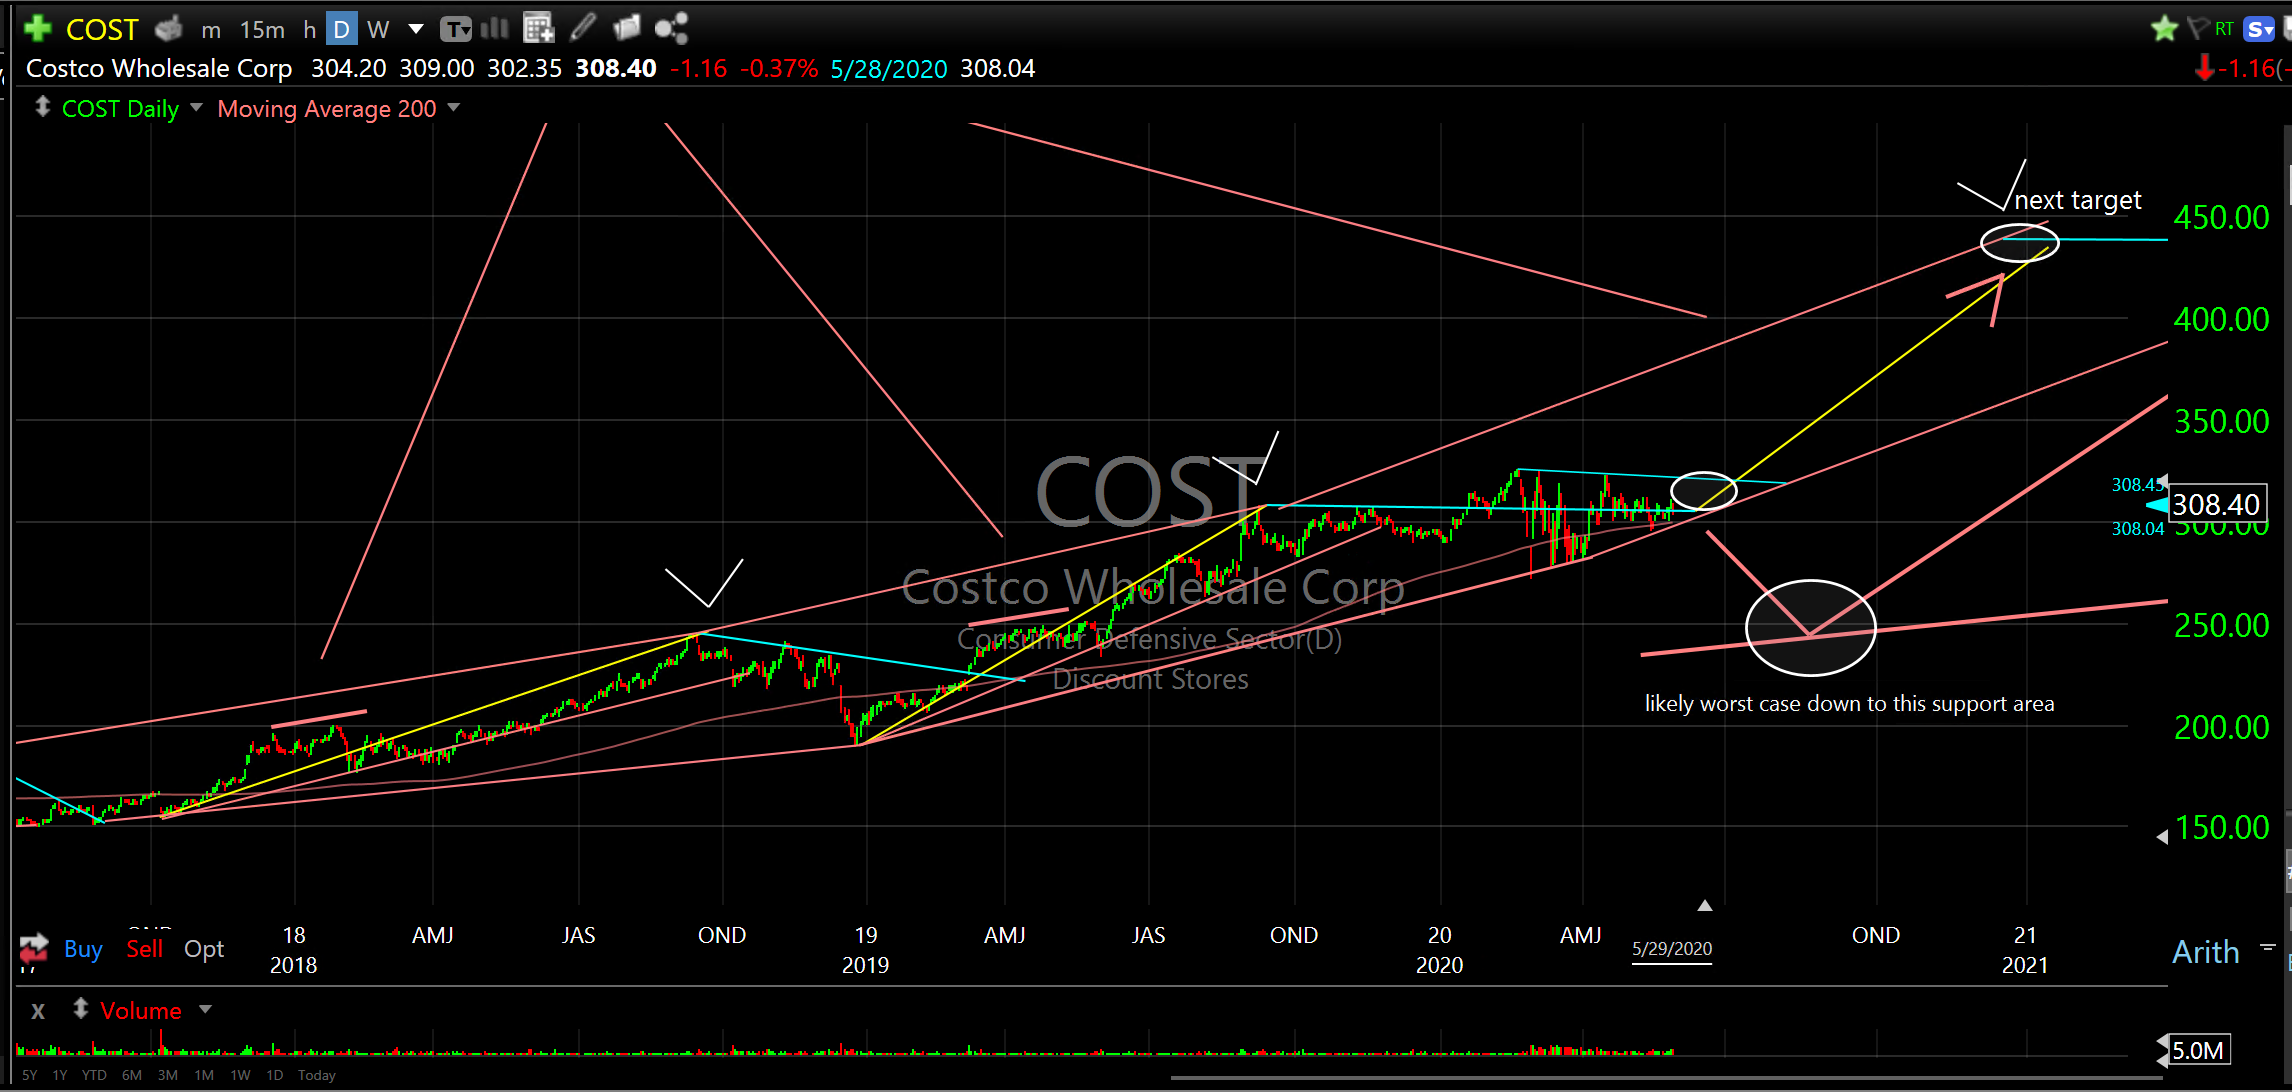Click the cash register trade icon
The height and width of the screenshot is (1092, 2292).
point(169,28)
